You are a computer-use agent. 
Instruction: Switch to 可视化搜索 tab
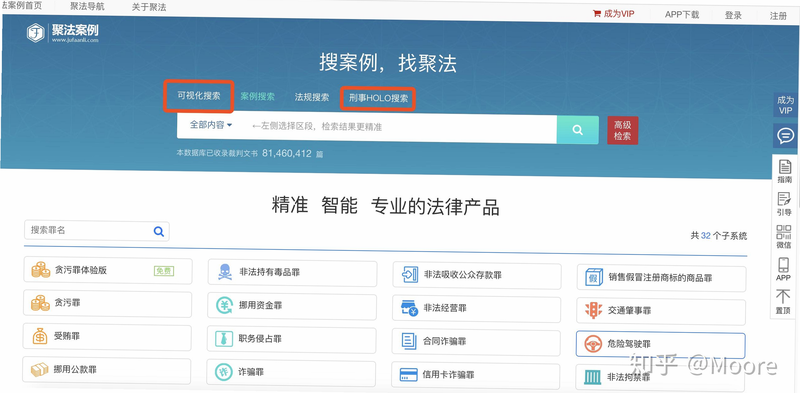199,95
